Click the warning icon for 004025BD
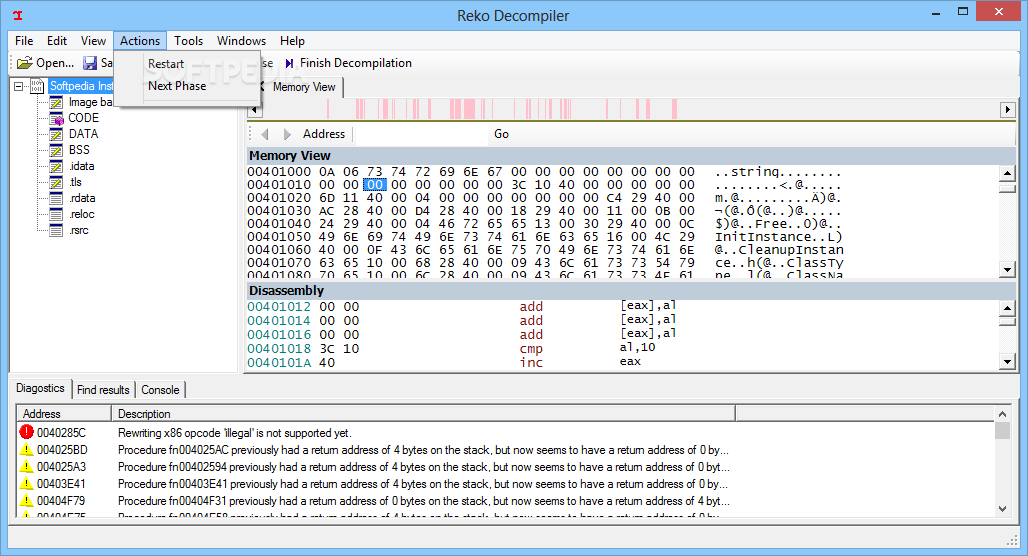The image size is (1028, 556). coord(26,449)
